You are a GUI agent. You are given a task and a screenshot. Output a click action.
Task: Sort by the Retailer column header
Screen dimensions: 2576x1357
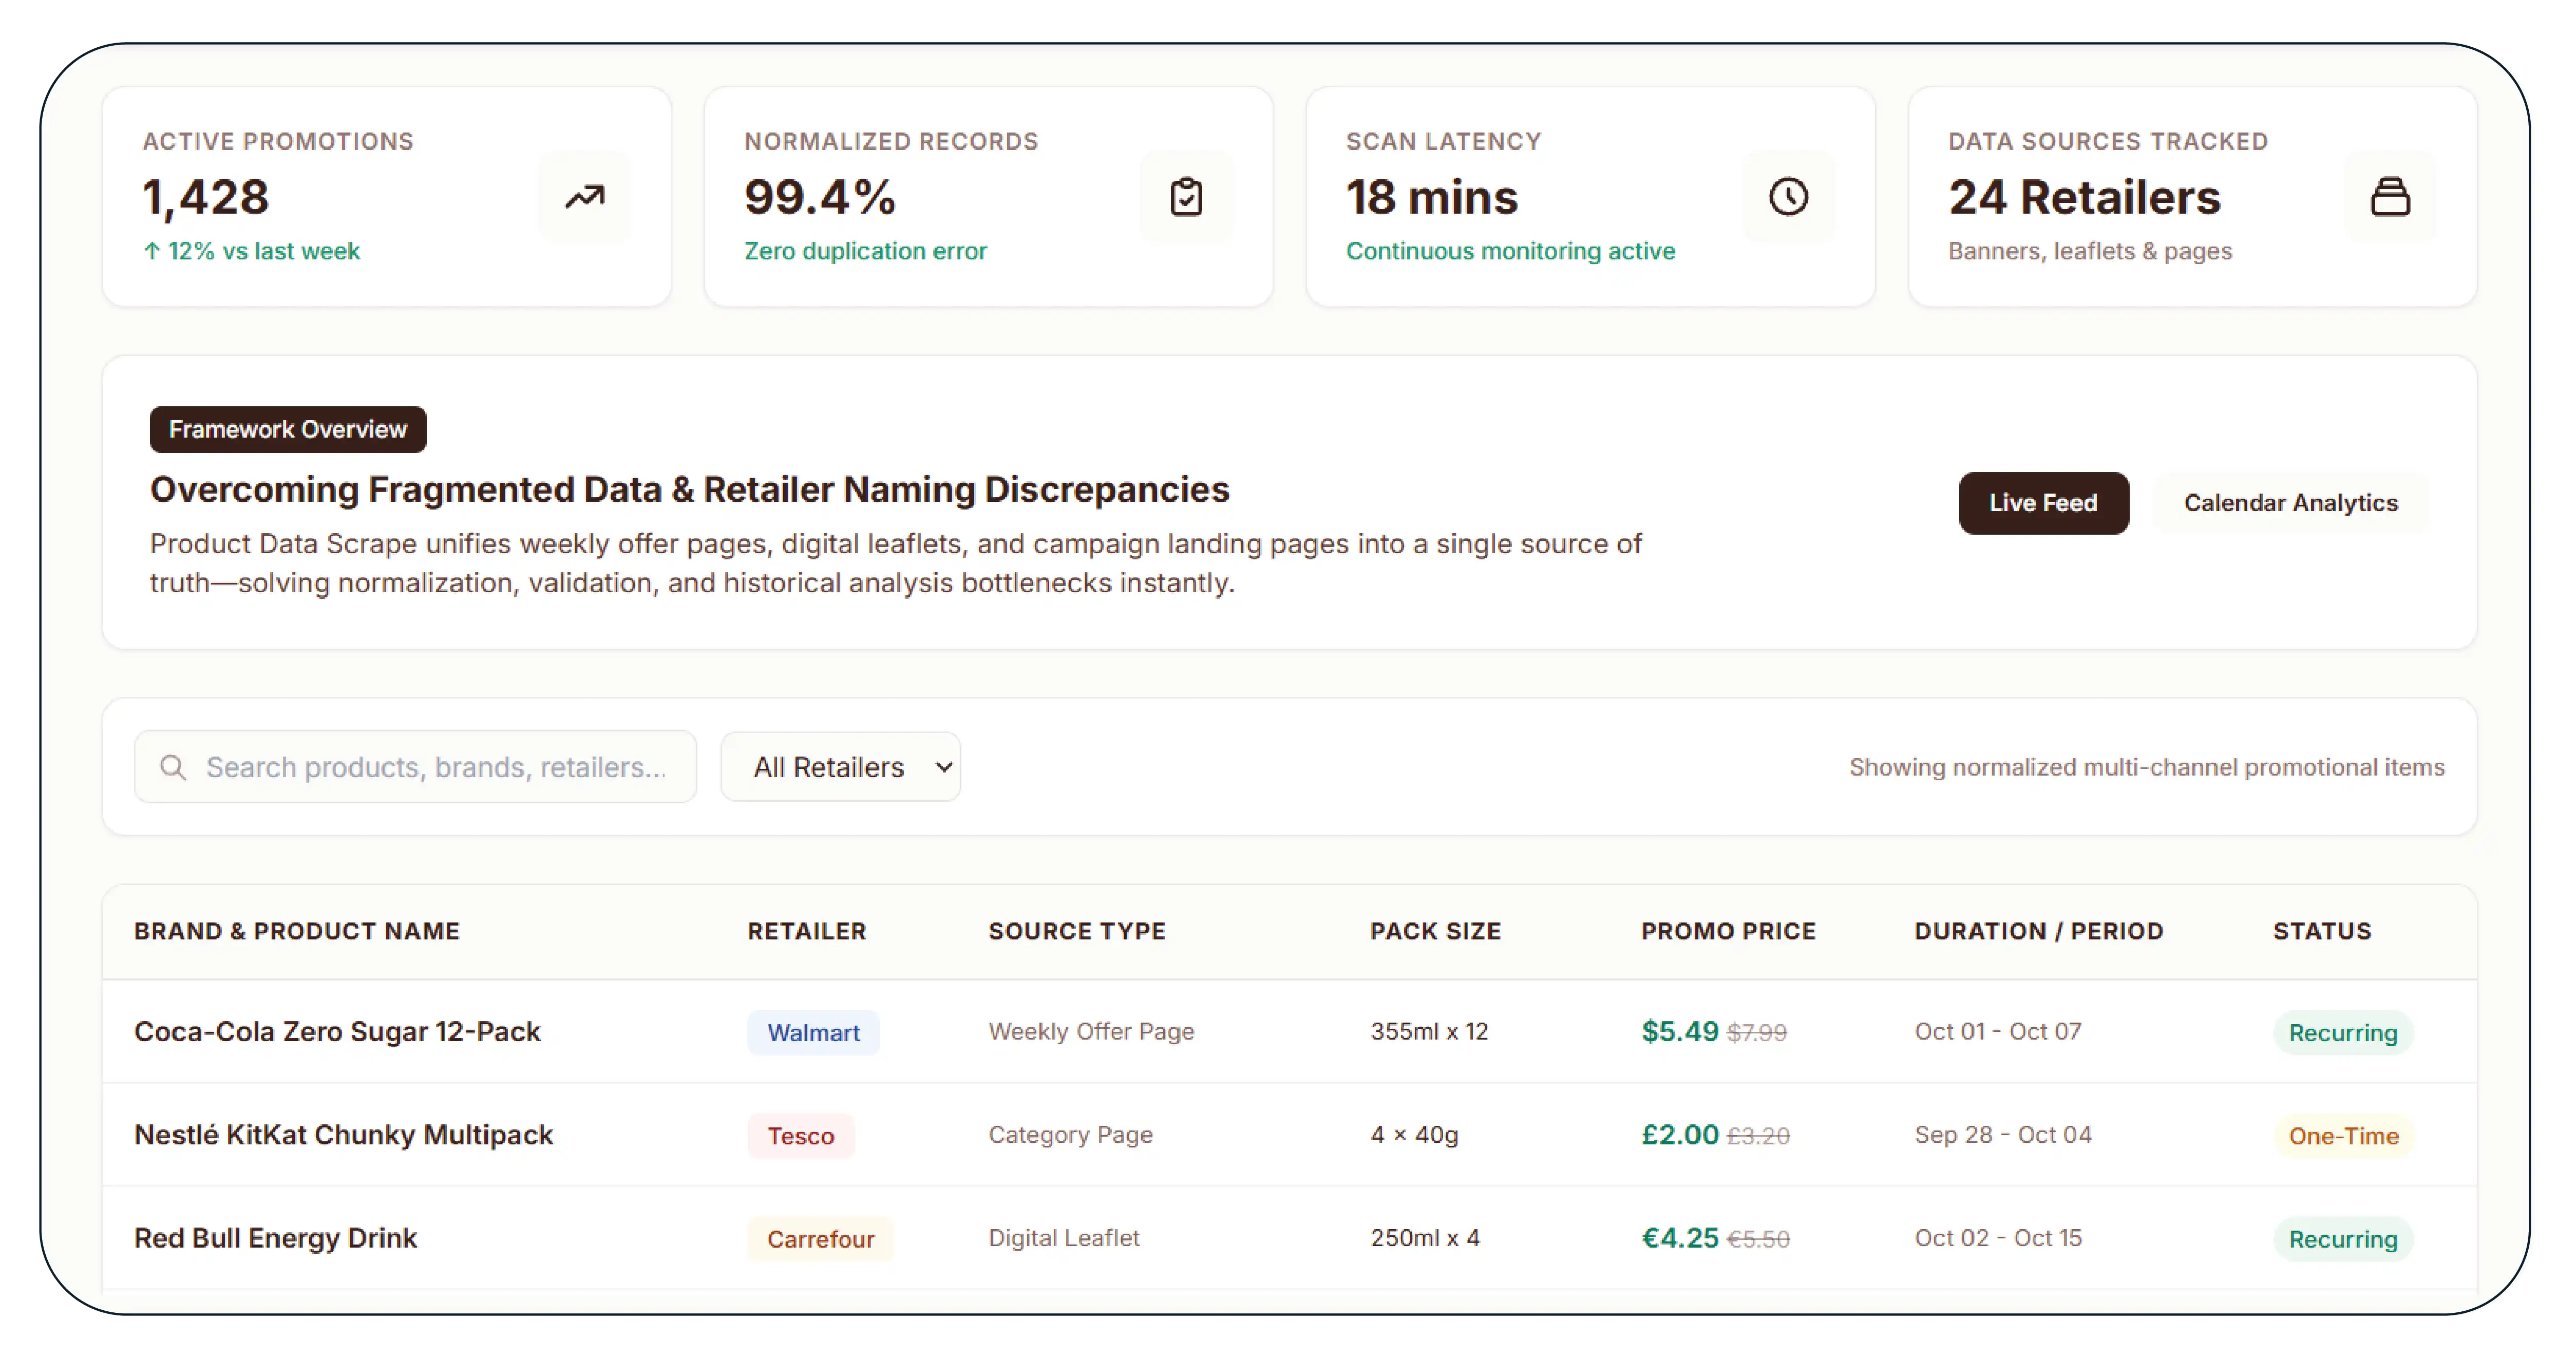coord(807,931)
